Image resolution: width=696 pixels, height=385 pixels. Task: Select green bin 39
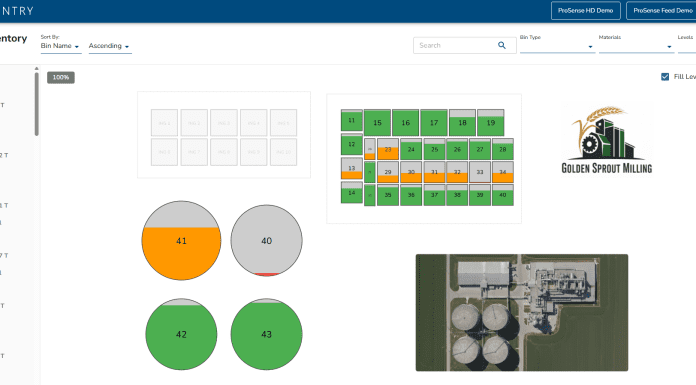click(x=480, y=195)
